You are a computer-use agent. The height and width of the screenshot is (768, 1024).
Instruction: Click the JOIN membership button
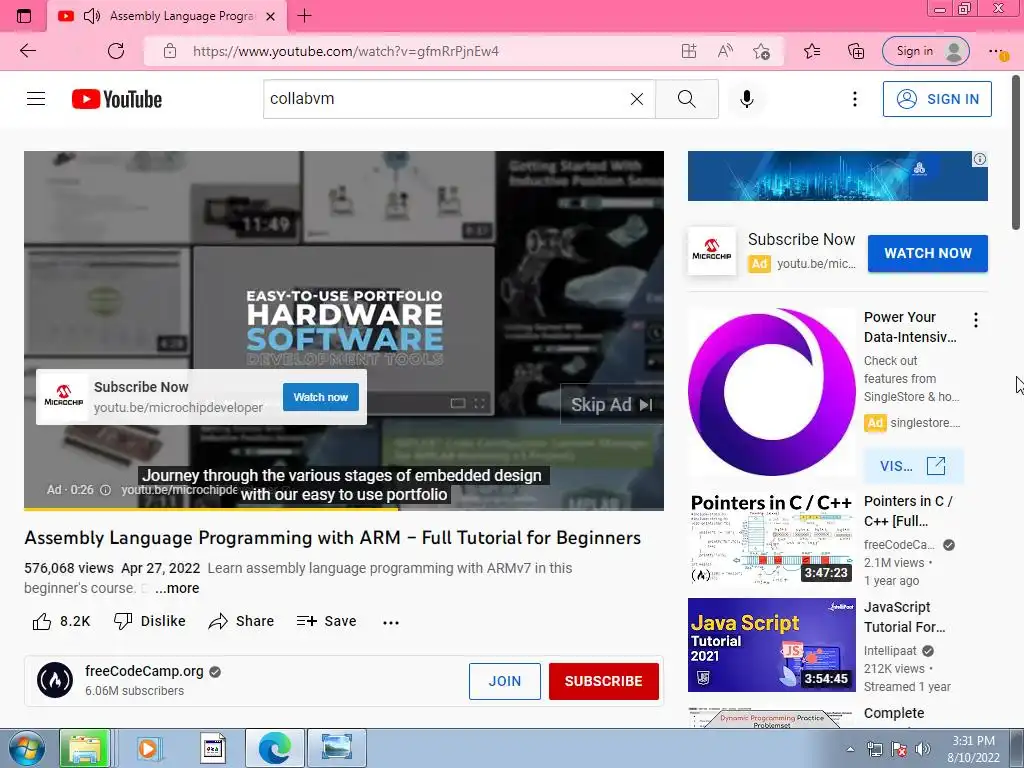(x=505, y=681)
